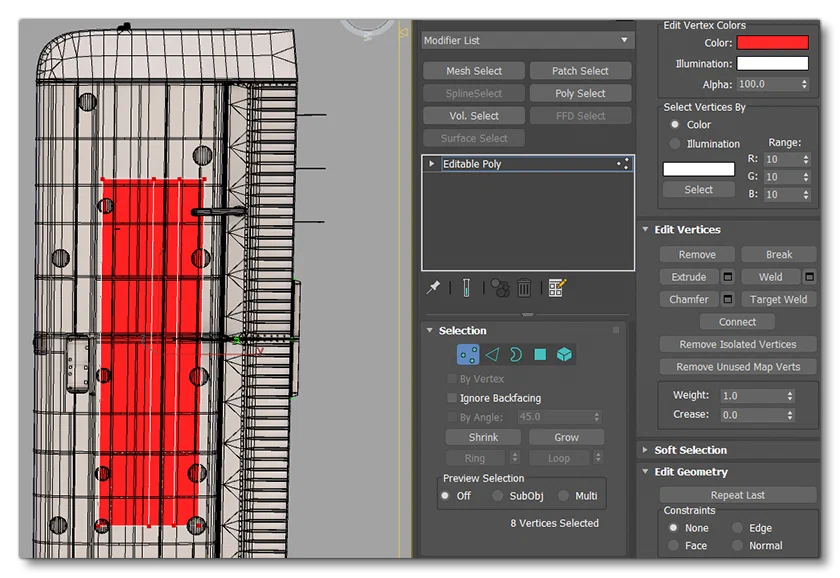
Task: Click Remove Isolated Vertices button
Action: click(738, 344)
